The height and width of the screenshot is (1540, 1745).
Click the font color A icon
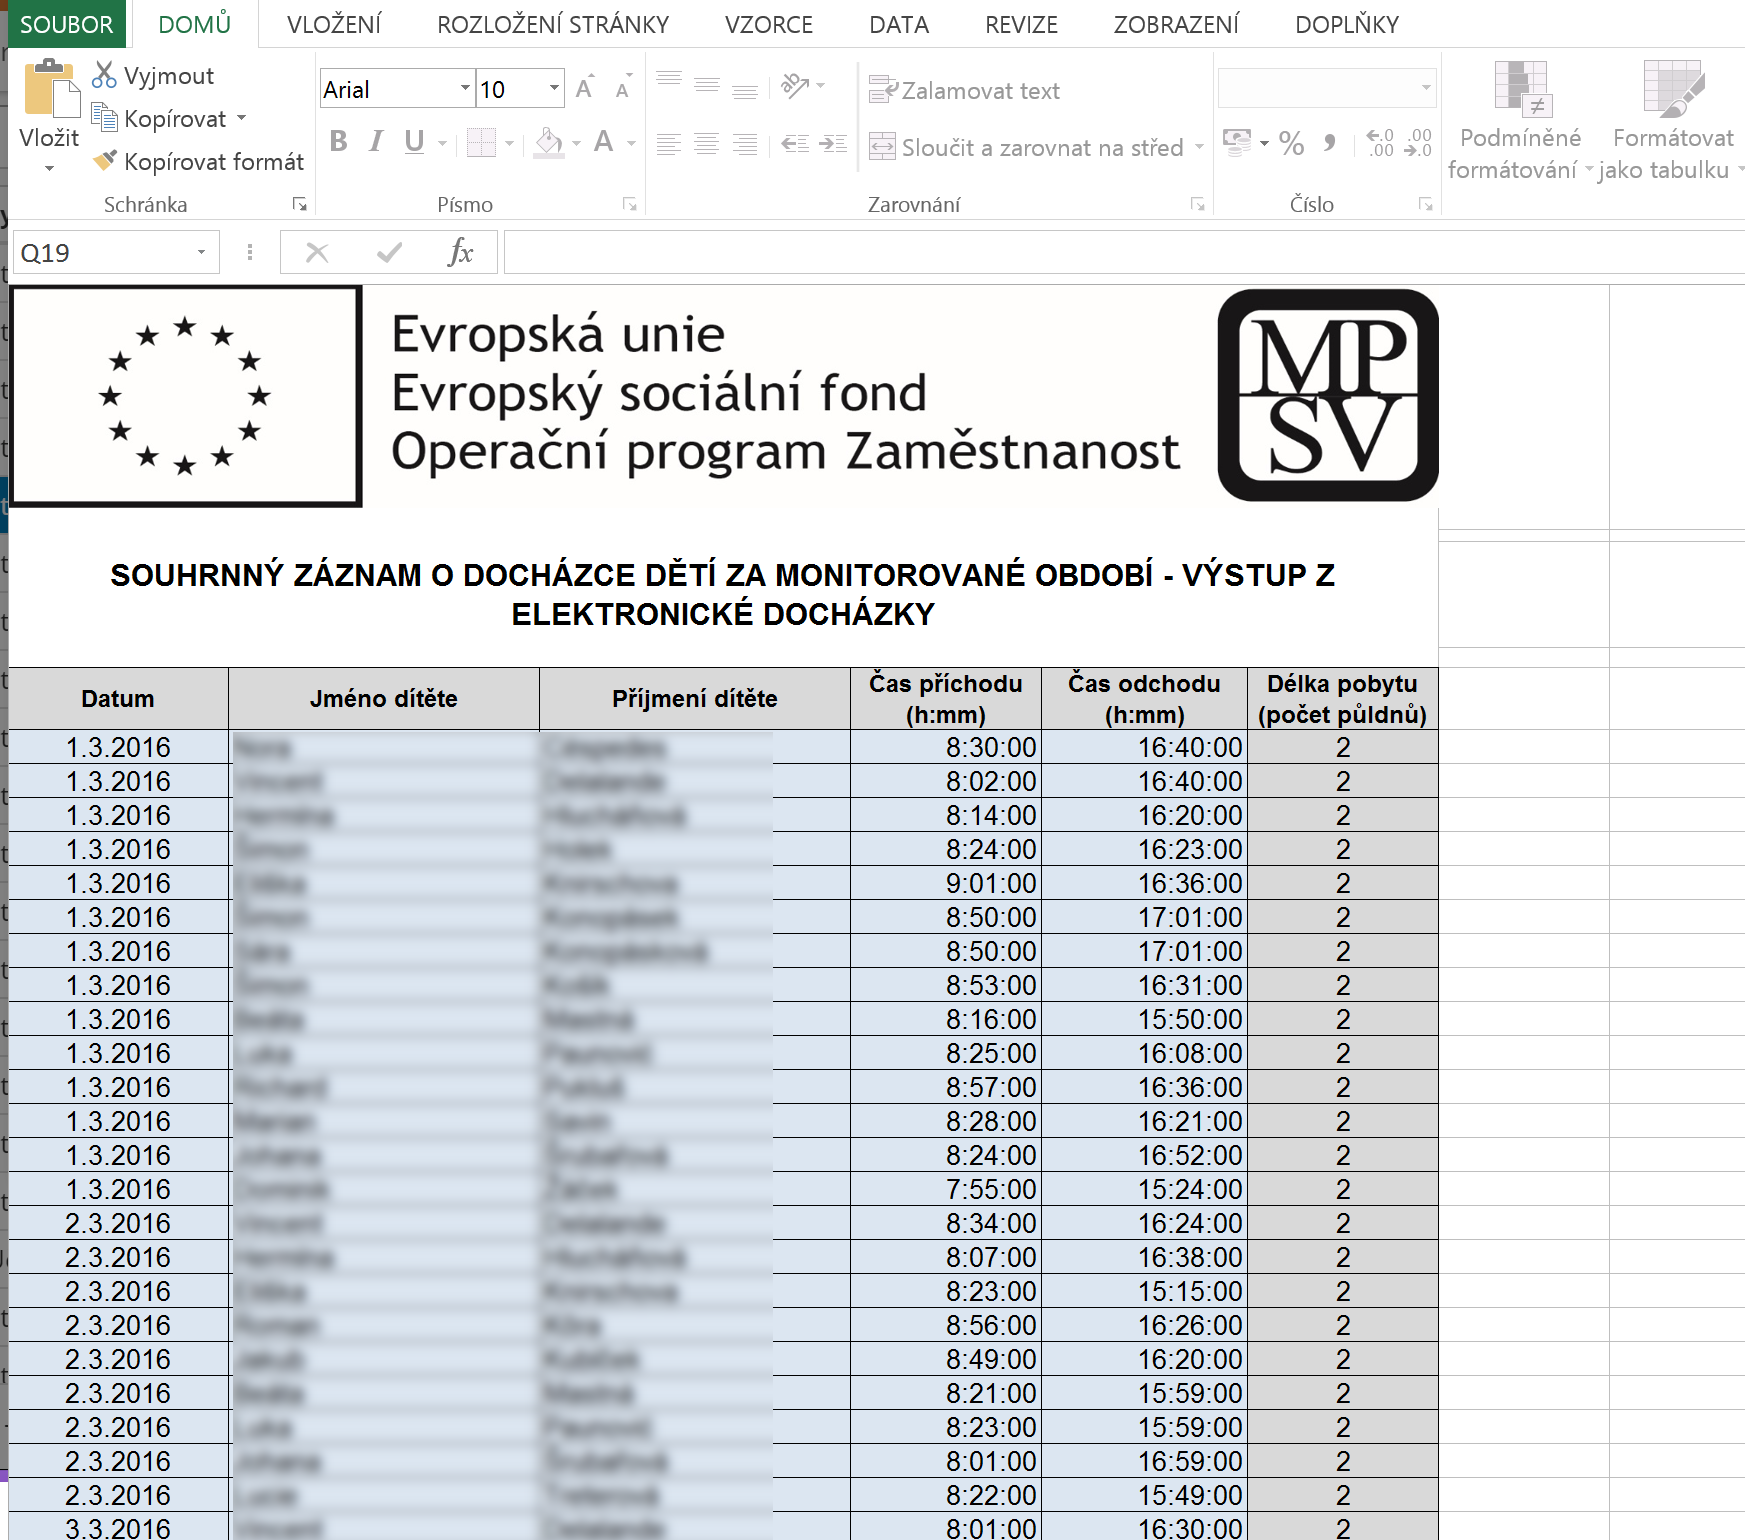[604, 142]
